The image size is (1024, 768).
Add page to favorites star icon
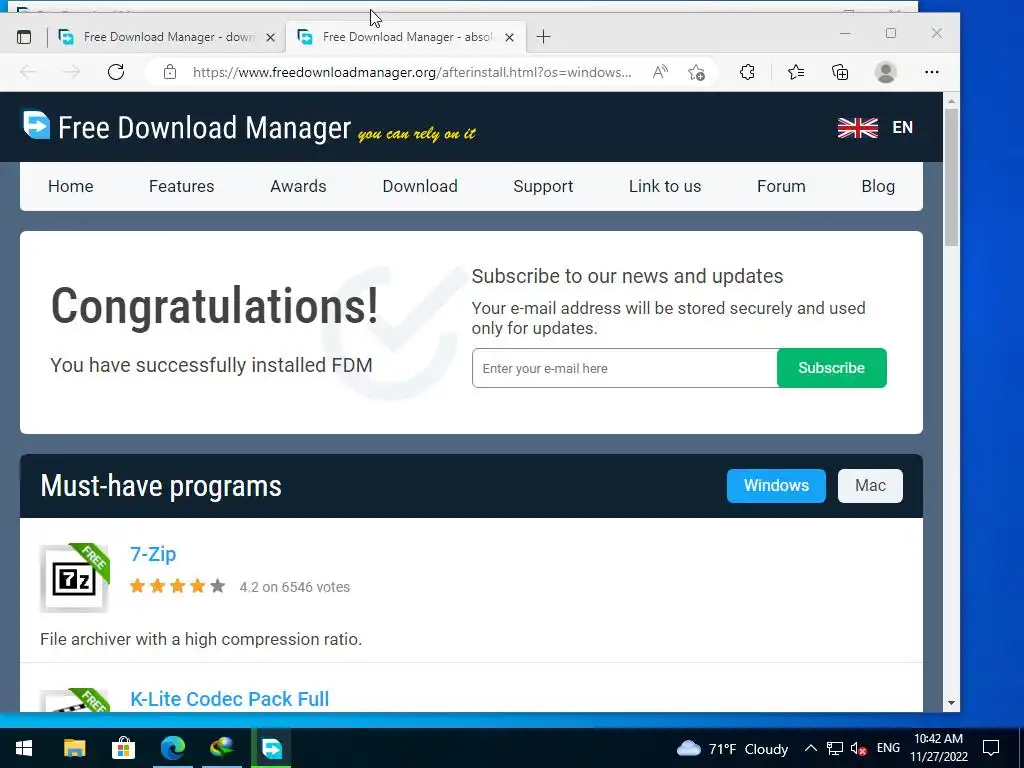coord(696,72)
